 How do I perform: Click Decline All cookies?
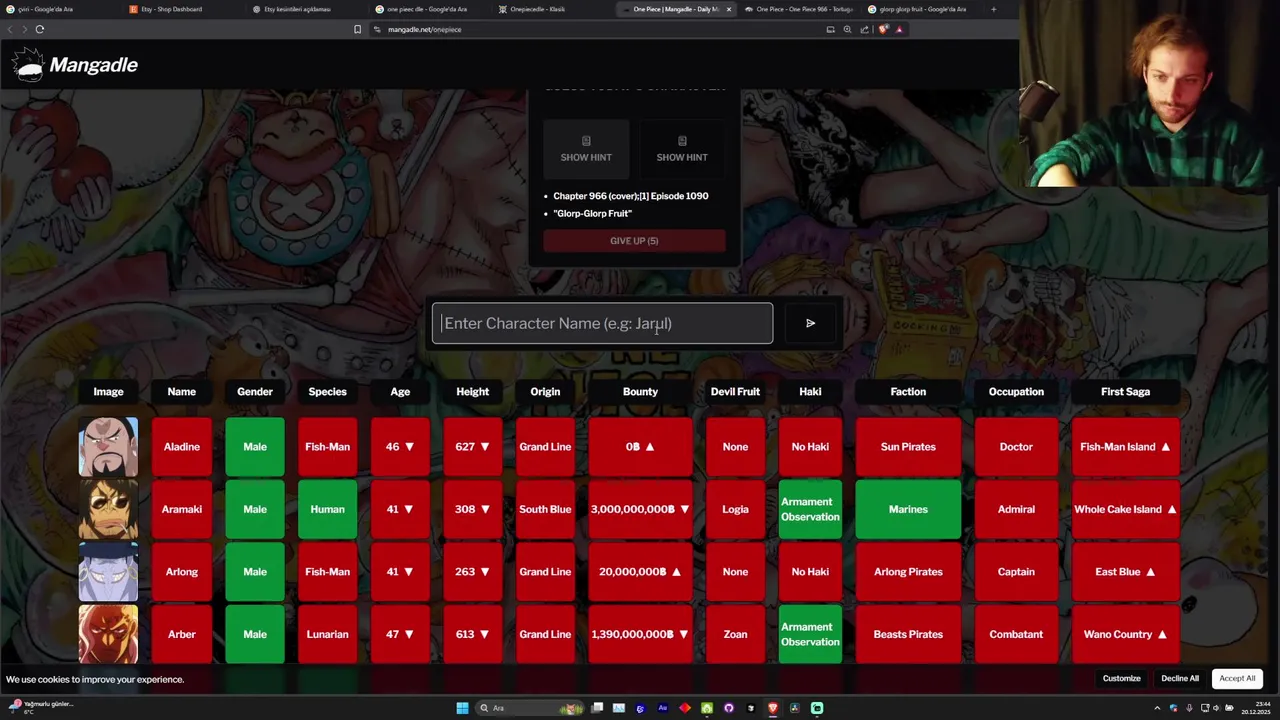click(x=1180, y=678)
